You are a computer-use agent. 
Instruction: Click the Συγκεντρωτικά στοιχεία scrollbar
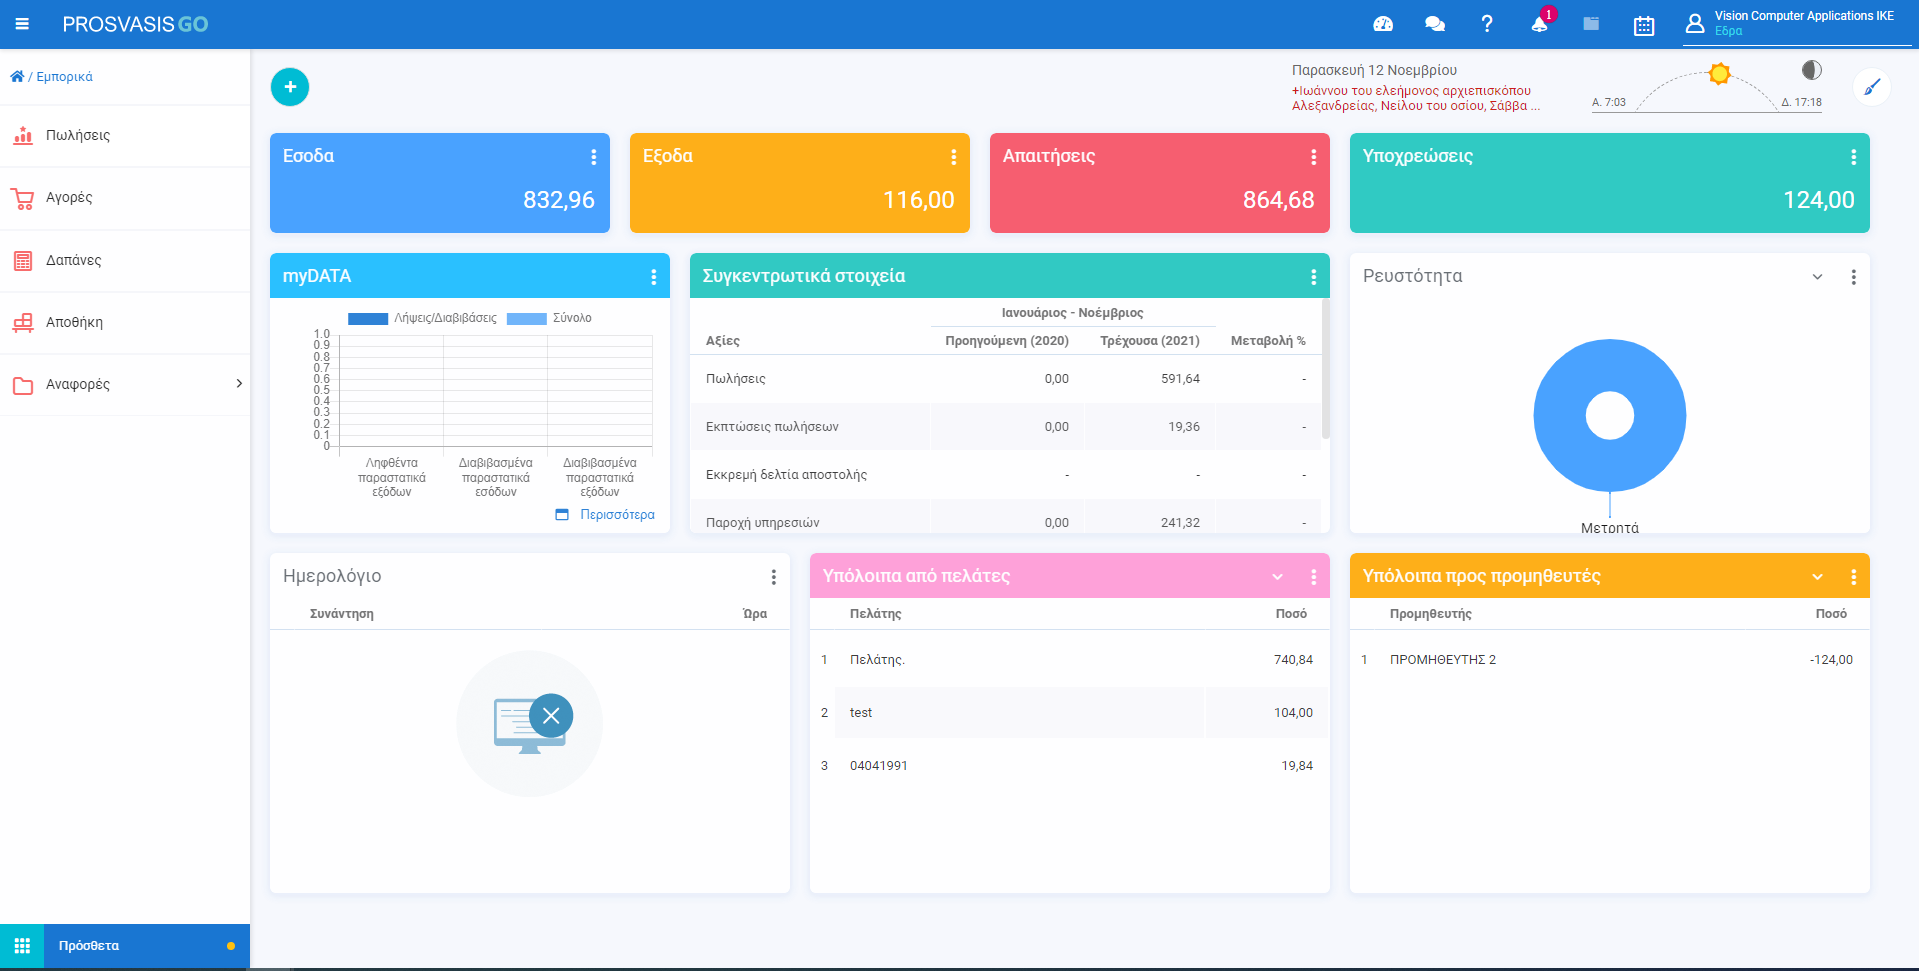[x=1326, y=370]
